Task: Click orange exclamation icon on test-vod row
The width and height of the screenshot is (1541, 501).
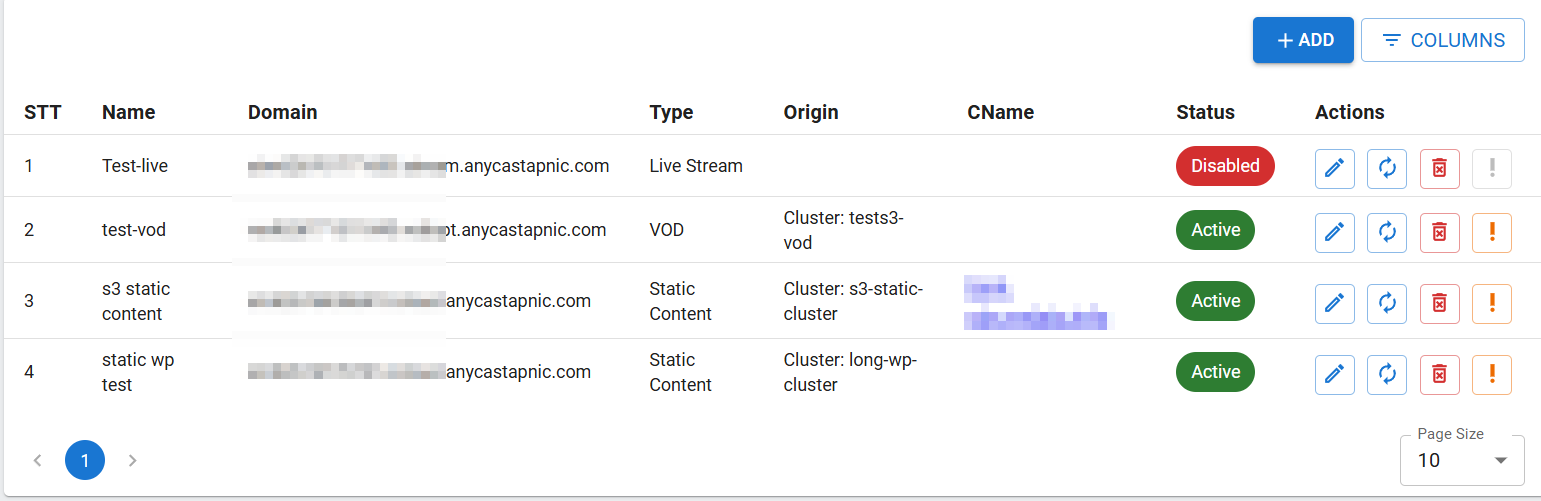Action: point(1491,232)
